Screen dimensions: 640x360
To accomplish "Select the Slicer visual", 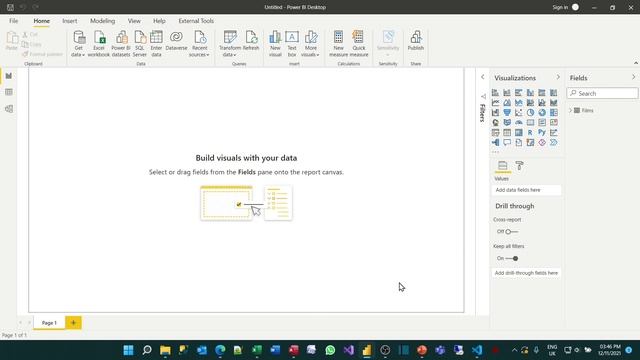I will click(495, 132).
